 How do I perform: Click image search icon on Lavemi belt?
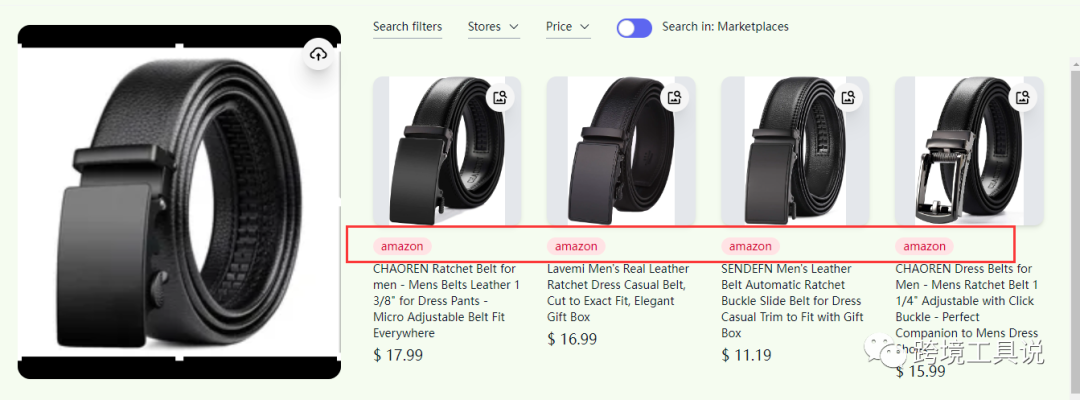674,98
